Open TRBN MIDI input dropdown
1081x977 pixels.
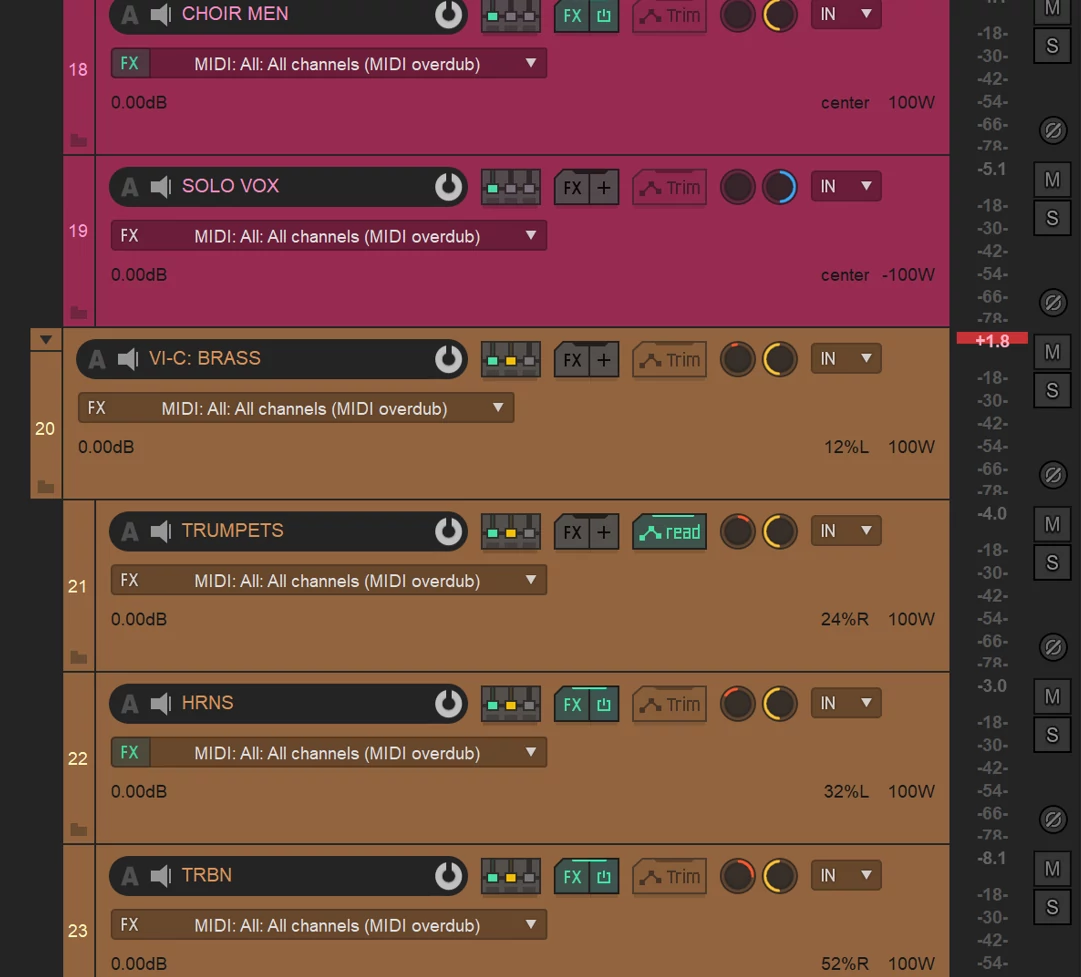(x=348, y=925)
